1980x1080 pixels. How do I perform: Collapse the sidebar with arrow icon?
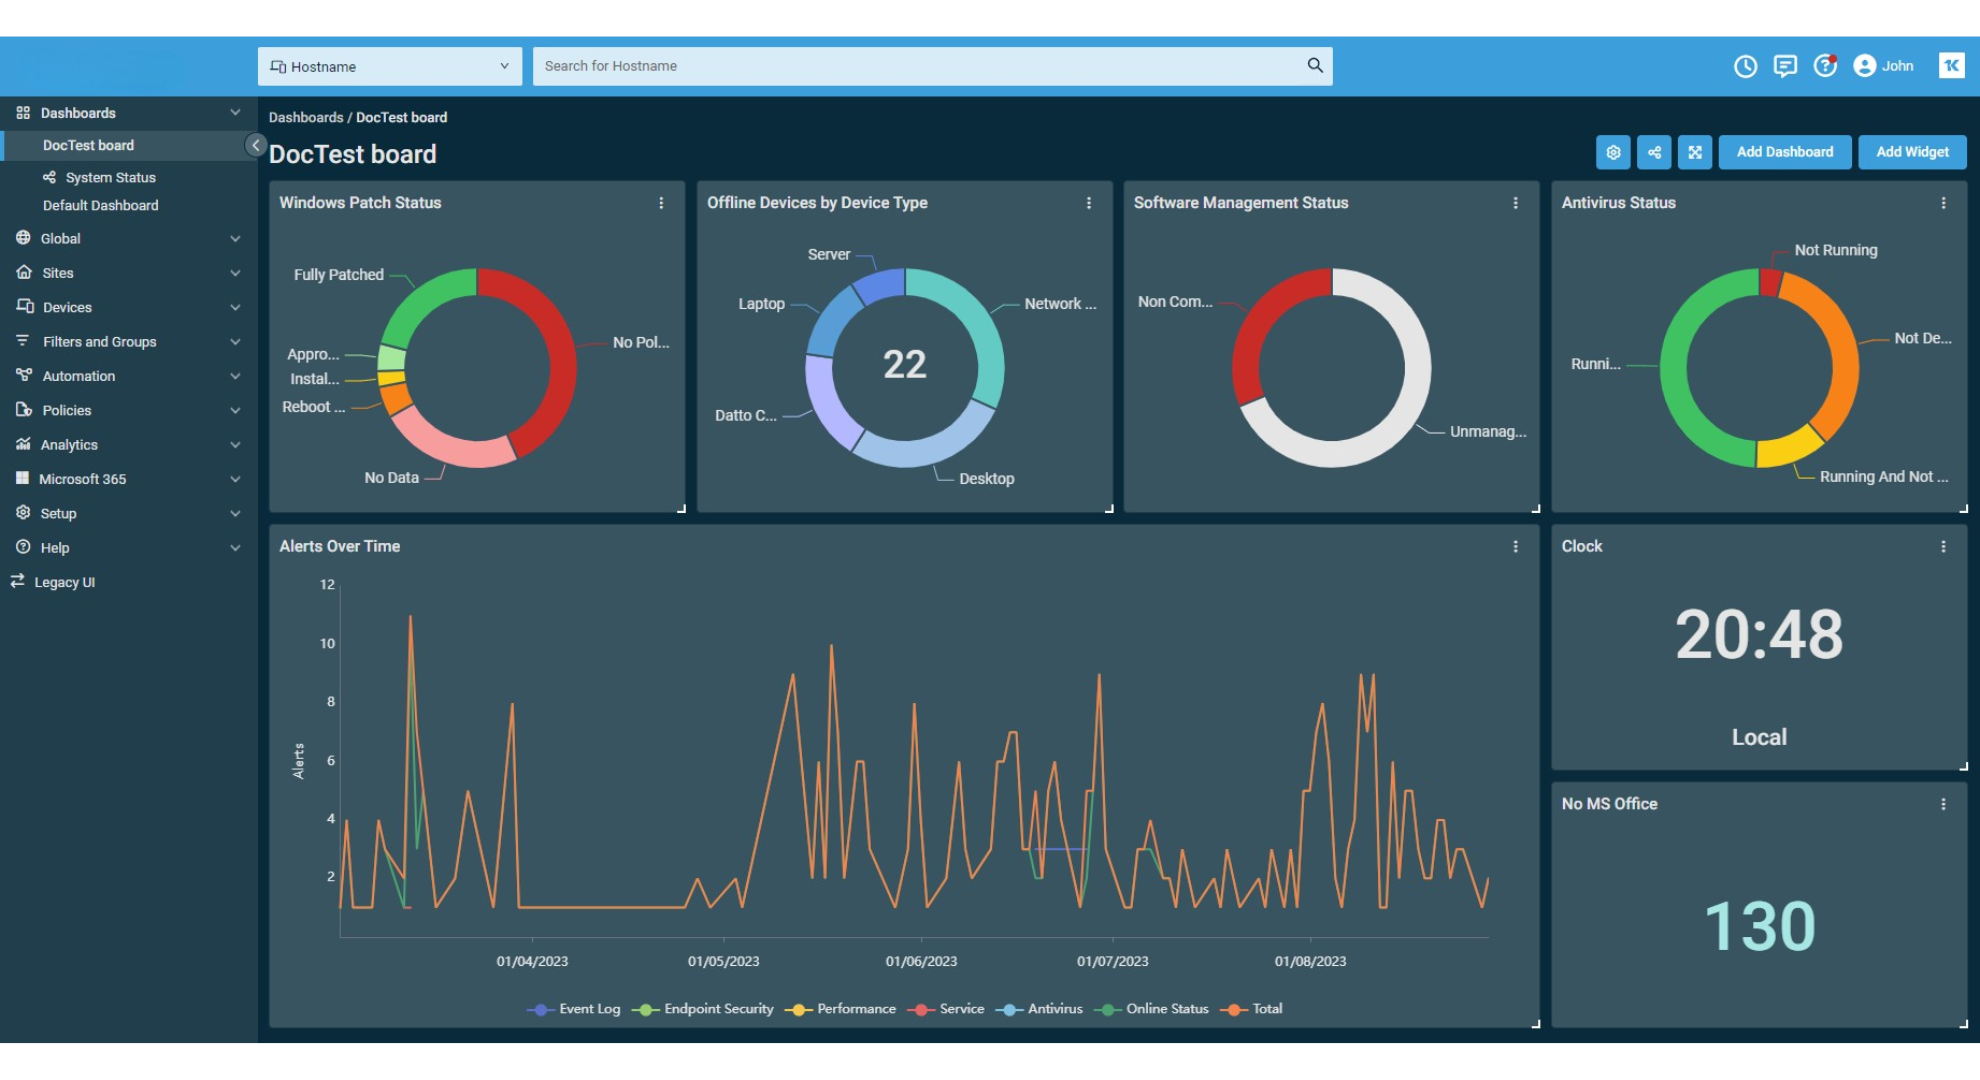pyautogui.click(x=255, y=146)
